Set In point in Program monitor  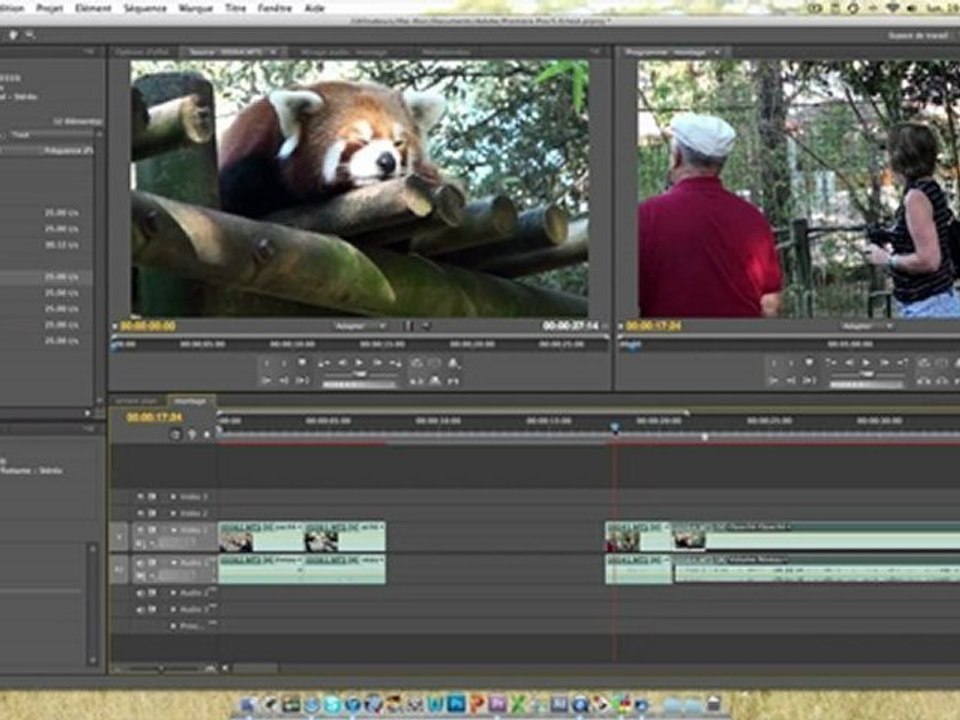(773, 363)
